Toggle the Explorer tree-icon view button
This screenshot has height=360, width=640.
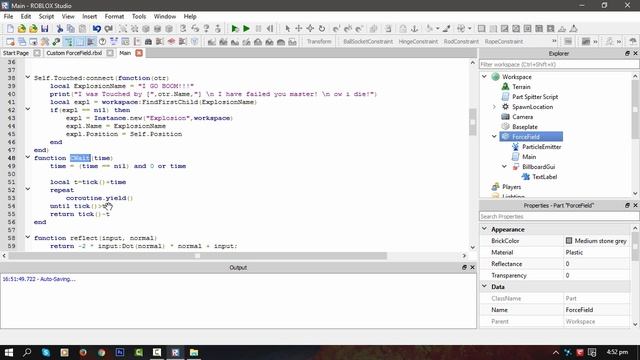click(x=68, y=42)
